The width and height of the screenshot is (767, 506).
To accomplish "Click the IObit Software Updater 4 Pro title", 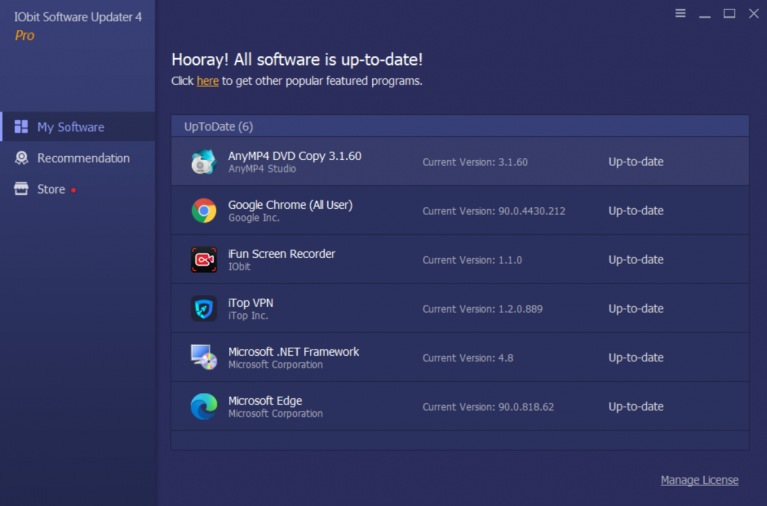I will (78, 25).
